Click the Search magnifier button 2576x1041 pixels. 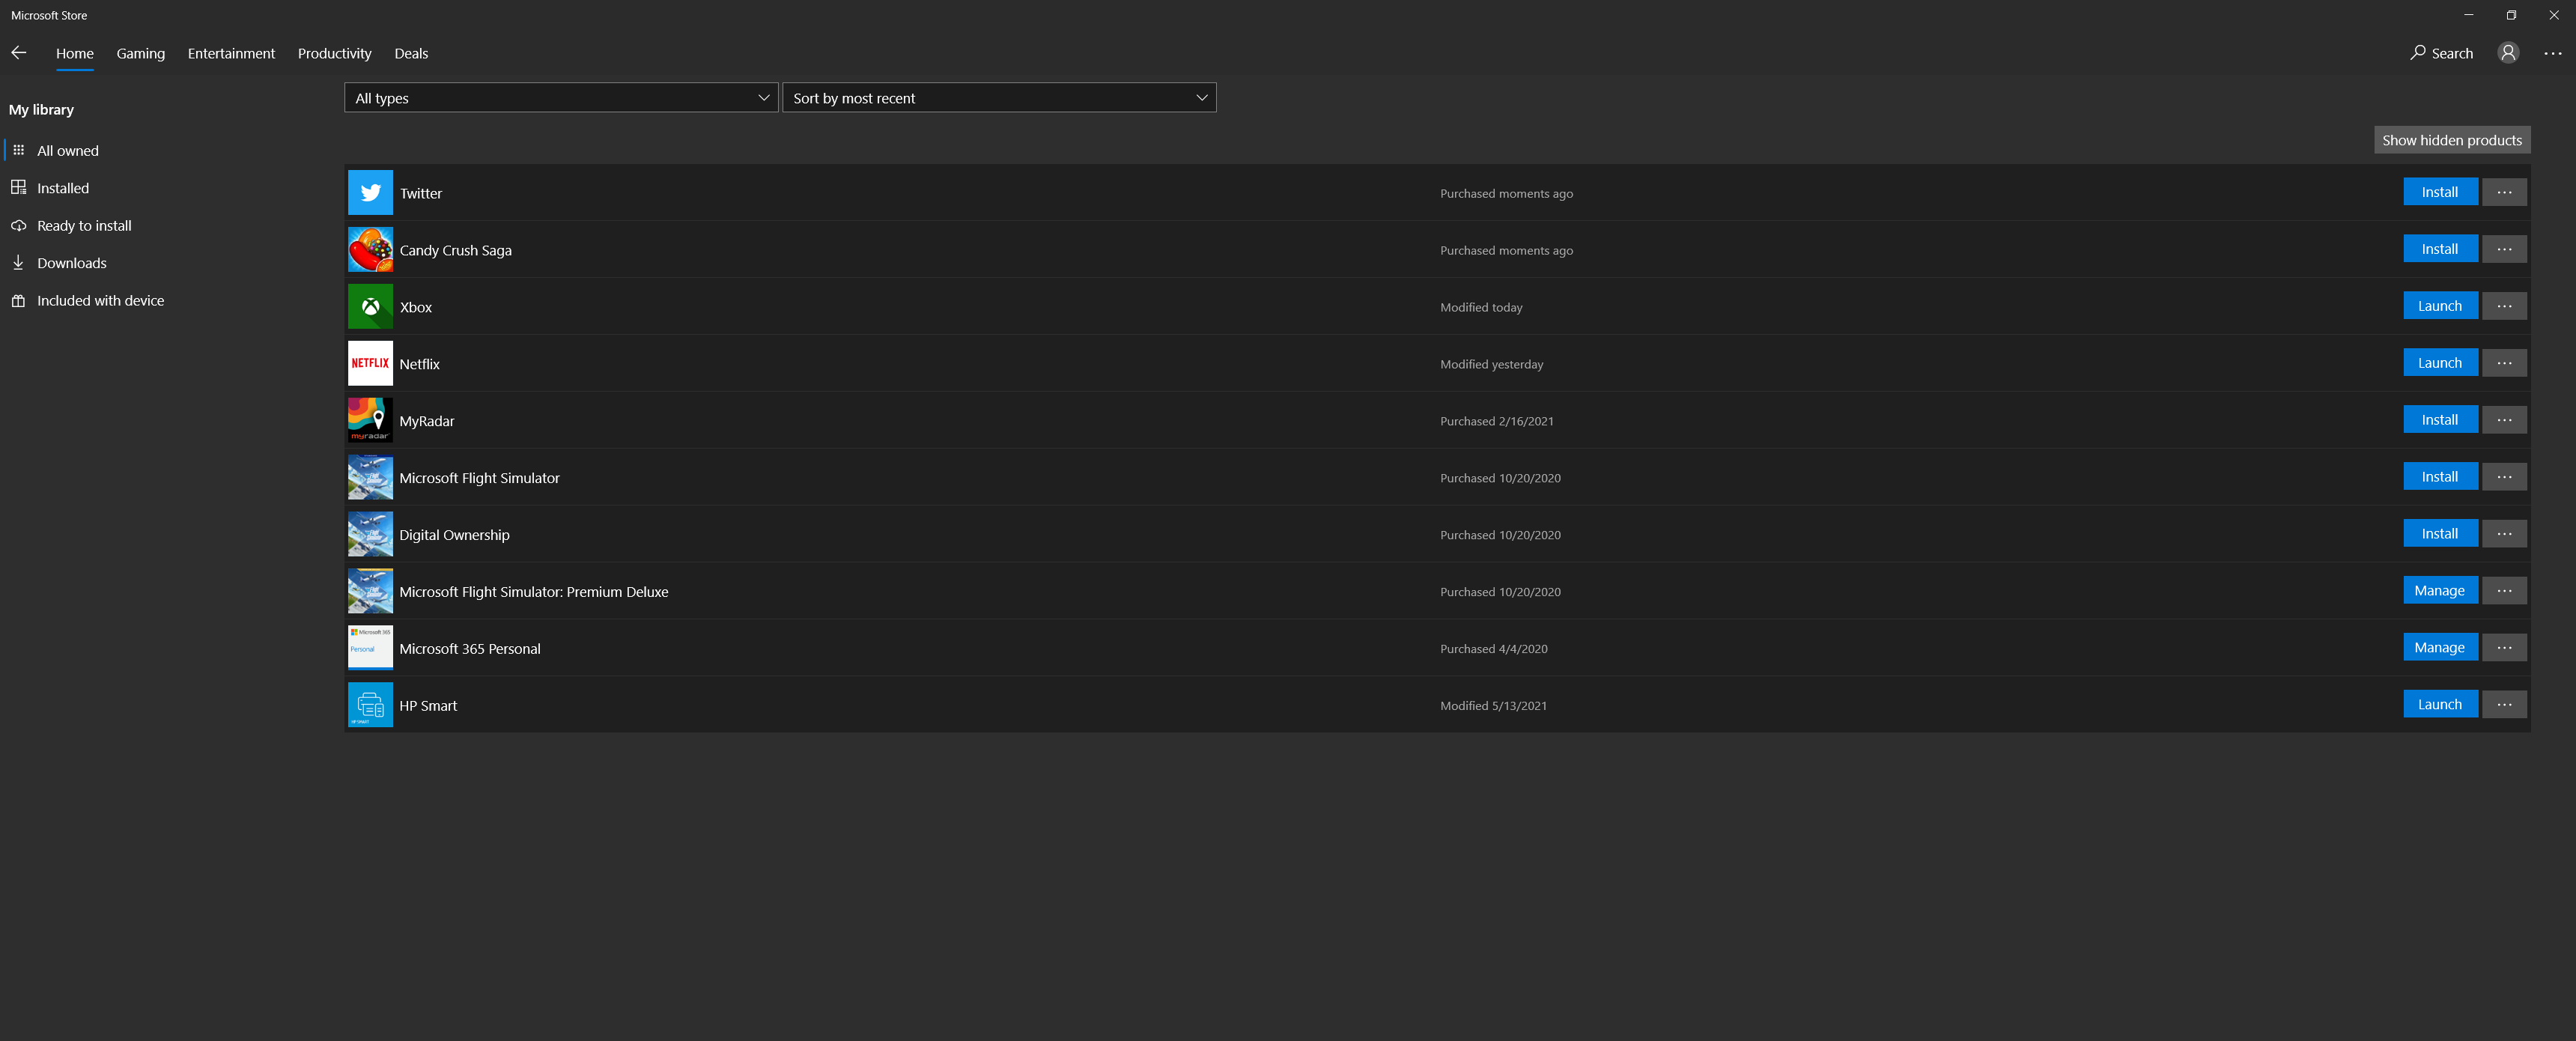pyautogui.click(x=2441, y=53)
